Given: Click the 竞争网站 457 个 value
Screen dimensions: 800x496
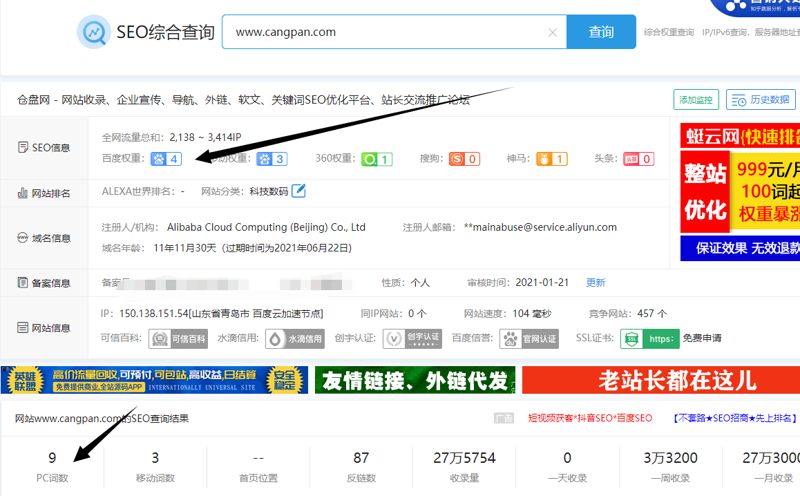Looking at the screenshot, I should click(652, 313).
